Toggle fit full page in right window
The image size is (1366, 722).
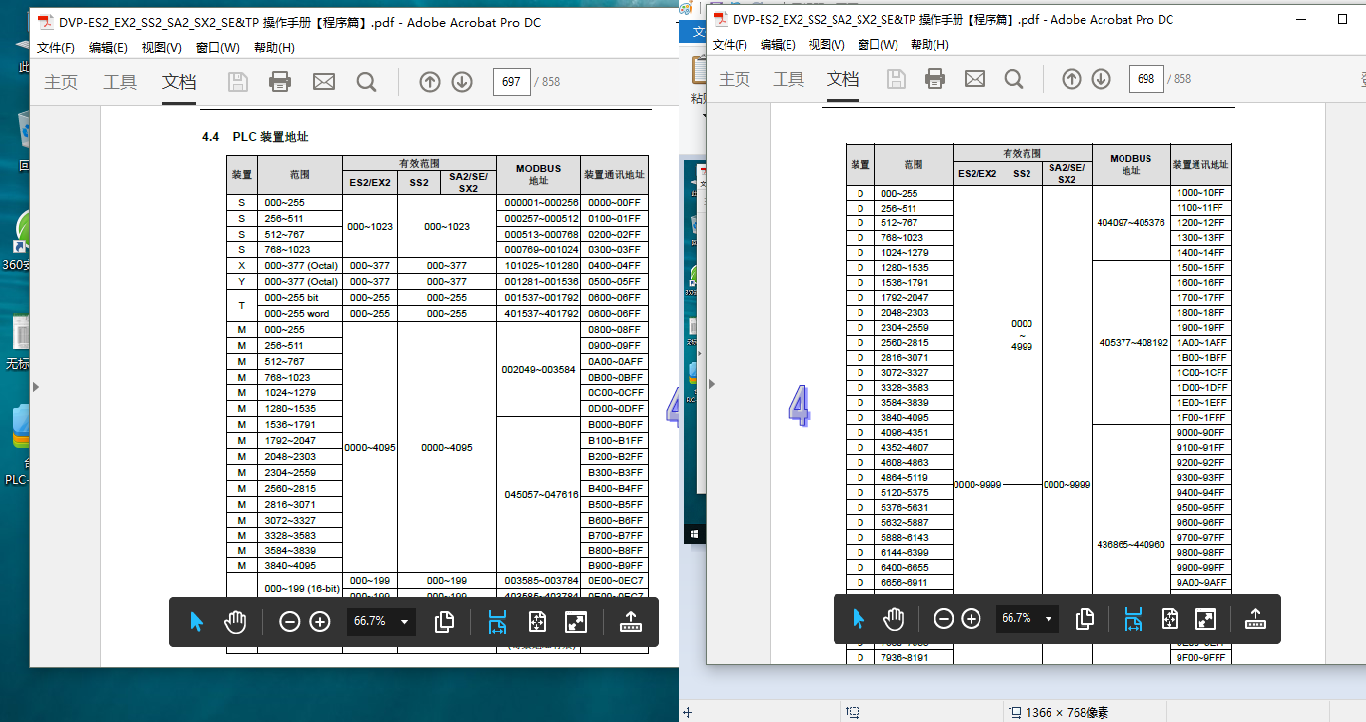(x=1170, y=619)
